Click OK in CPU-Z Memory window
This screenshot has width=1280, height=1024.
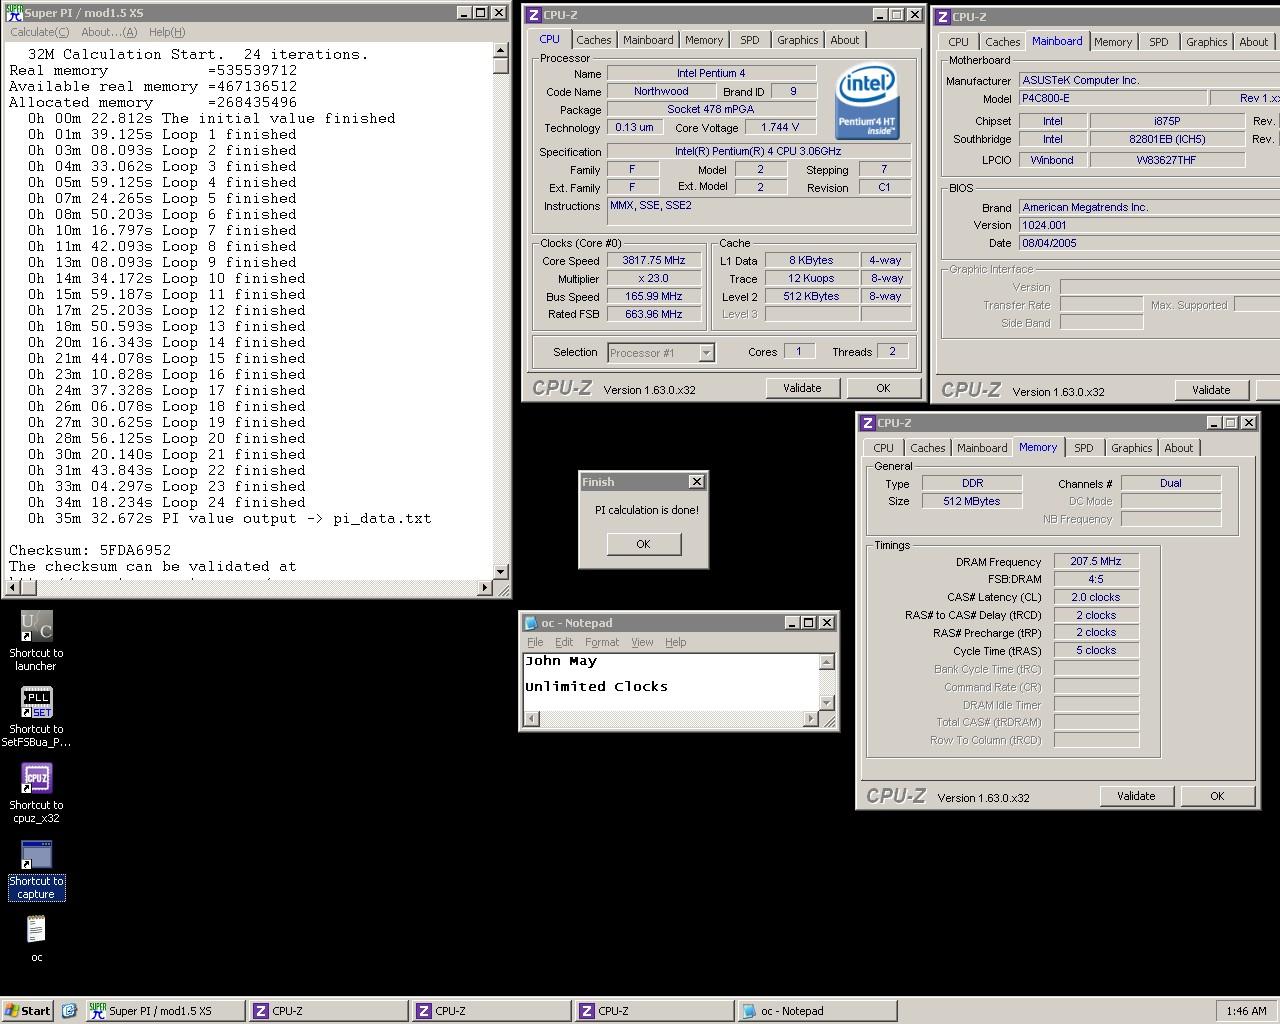(x=1217, y=796)
